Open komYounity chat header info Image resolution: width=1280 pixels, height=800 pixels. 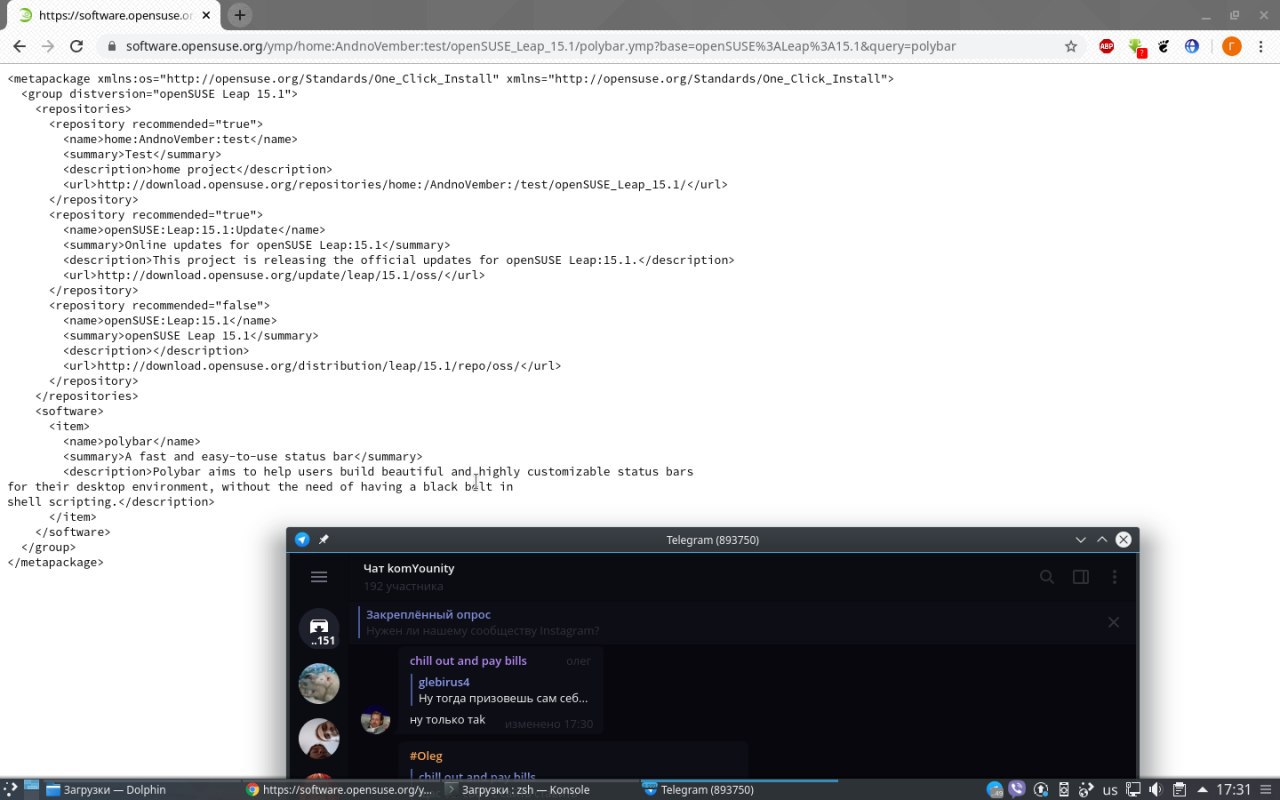point(409,577)
